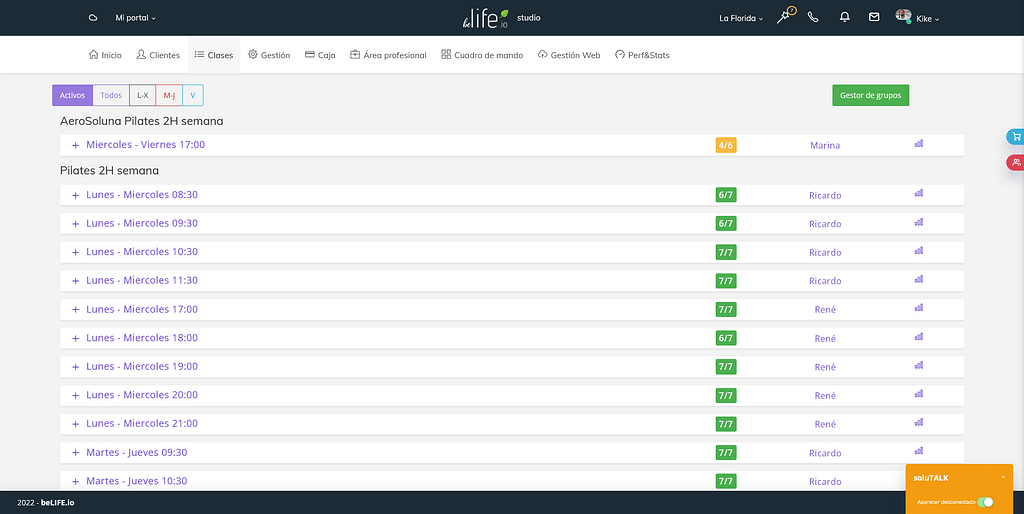Screen dimensions: 1024x514
Task: Click the magic wand icon in header
Action: 785,17
